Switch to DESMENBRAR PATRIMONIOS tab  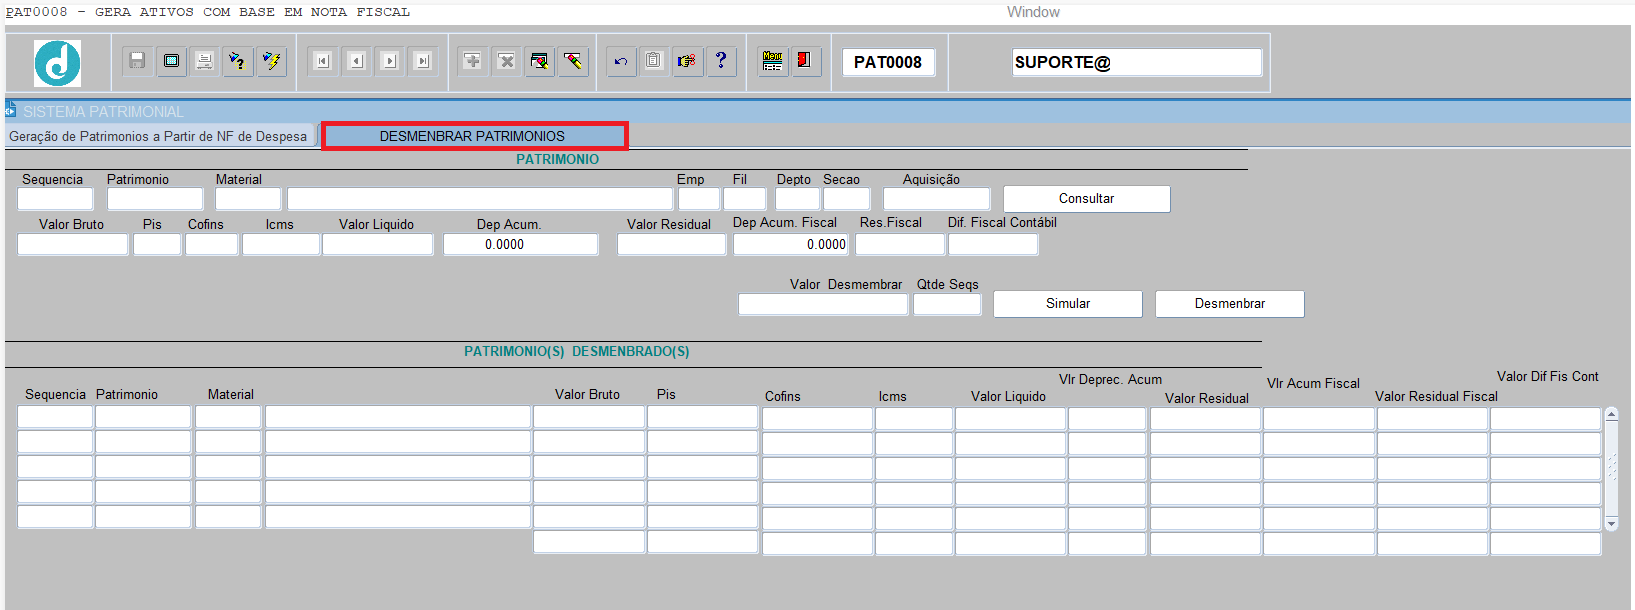click(x=474, y=136)
